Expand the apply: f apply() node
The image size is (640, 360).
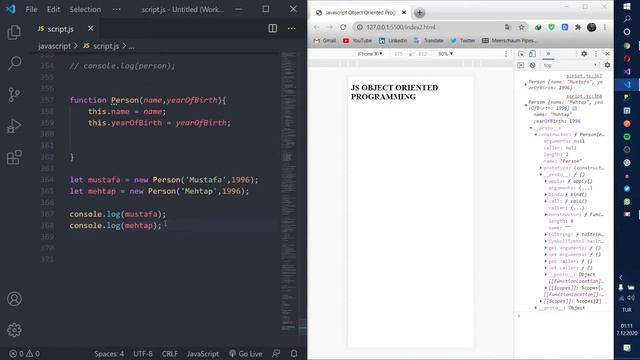546,181
